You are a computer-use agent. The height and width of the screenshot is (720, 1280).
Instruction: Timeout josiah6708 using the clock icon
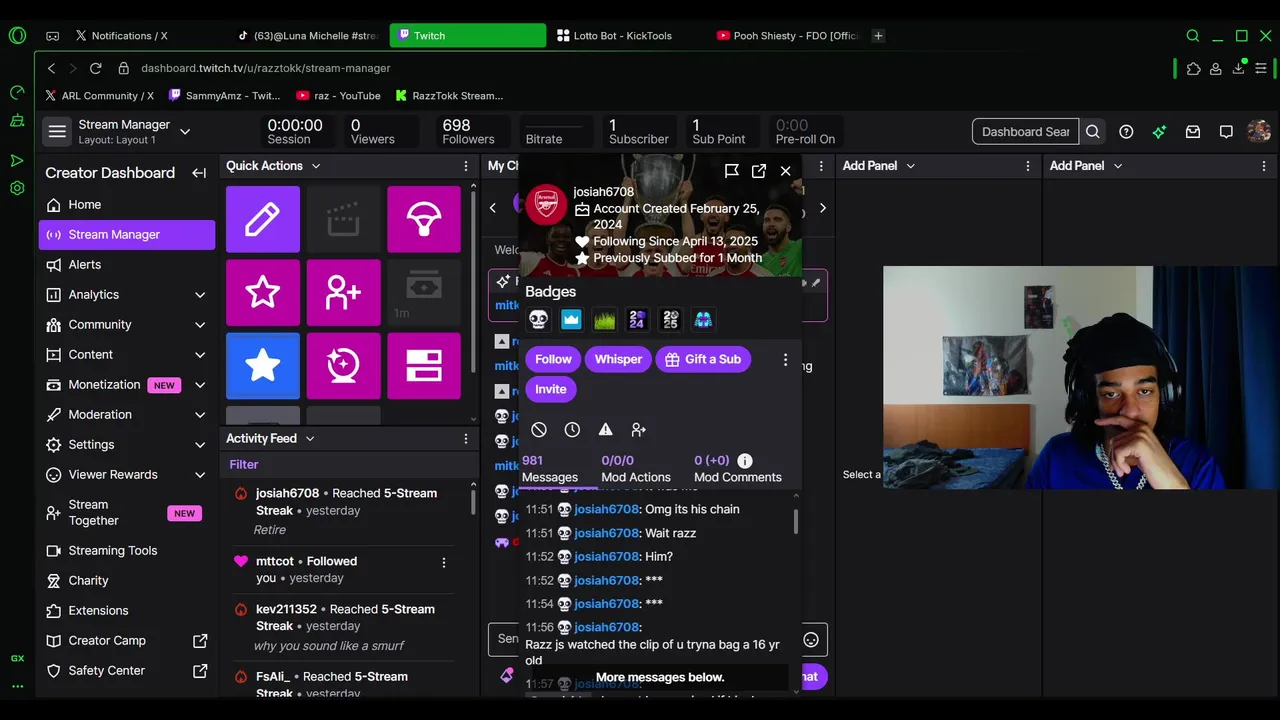(572, 429)
